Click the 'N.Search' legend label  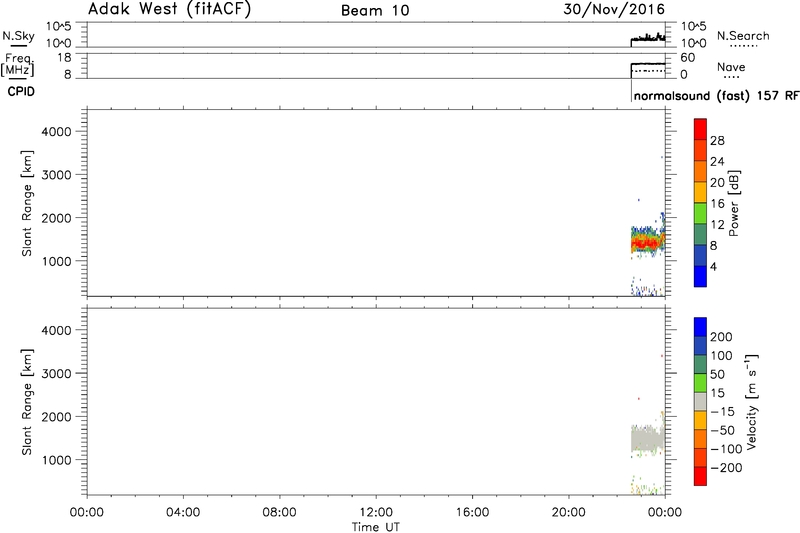(x=743, y=36)
